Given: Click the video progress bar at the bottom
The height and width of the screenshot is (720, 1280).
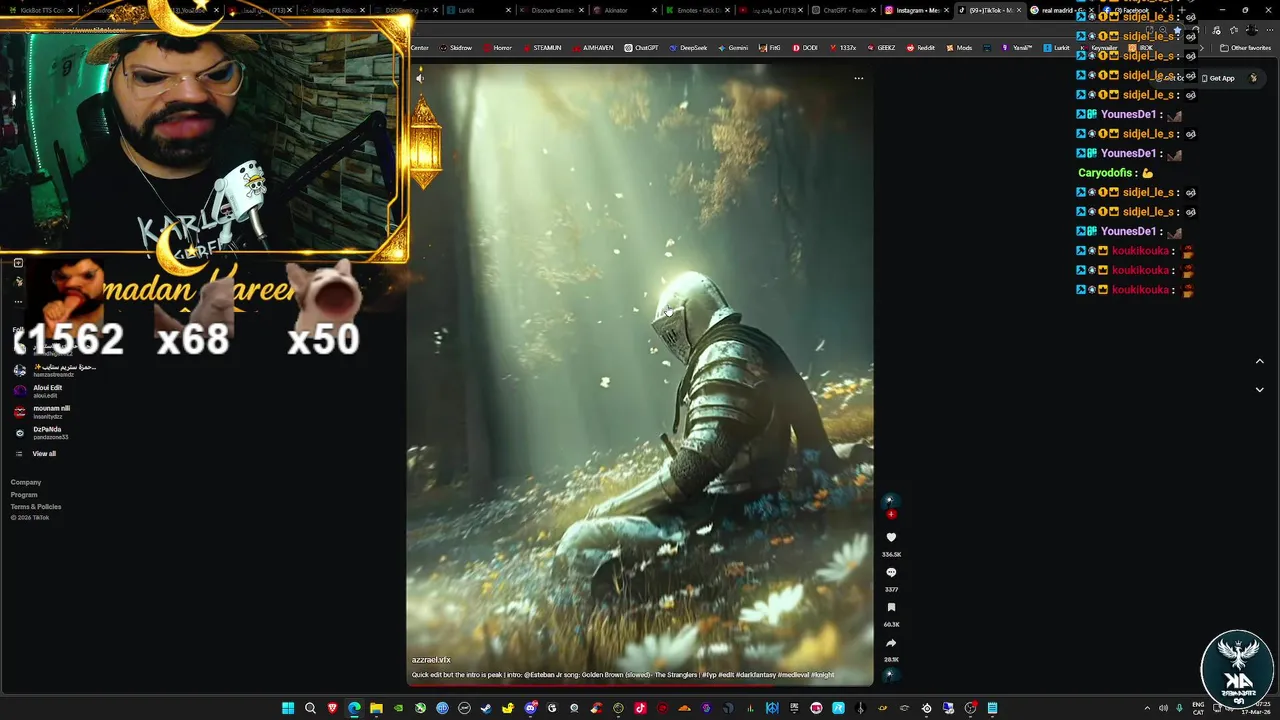Looking at the screenshot, I should tap(640, 685).
